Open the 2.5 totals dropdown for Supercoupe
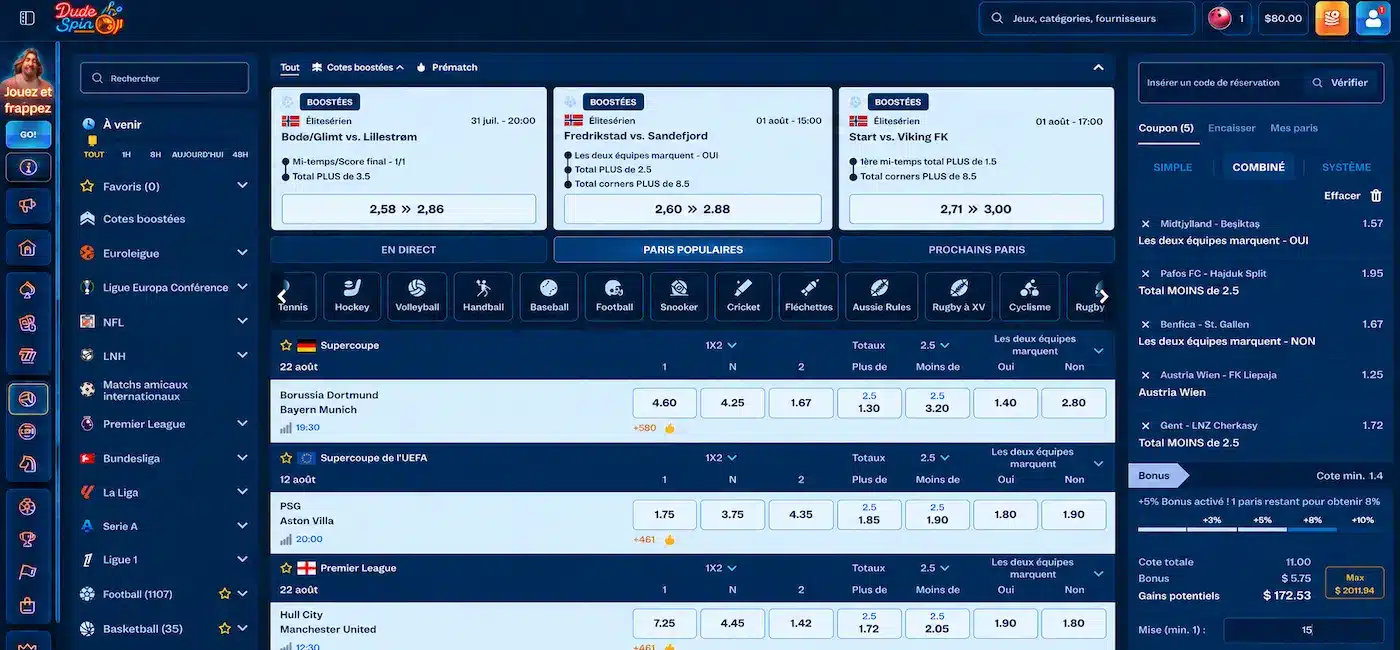1400x650 pixels. coord(935,345)
